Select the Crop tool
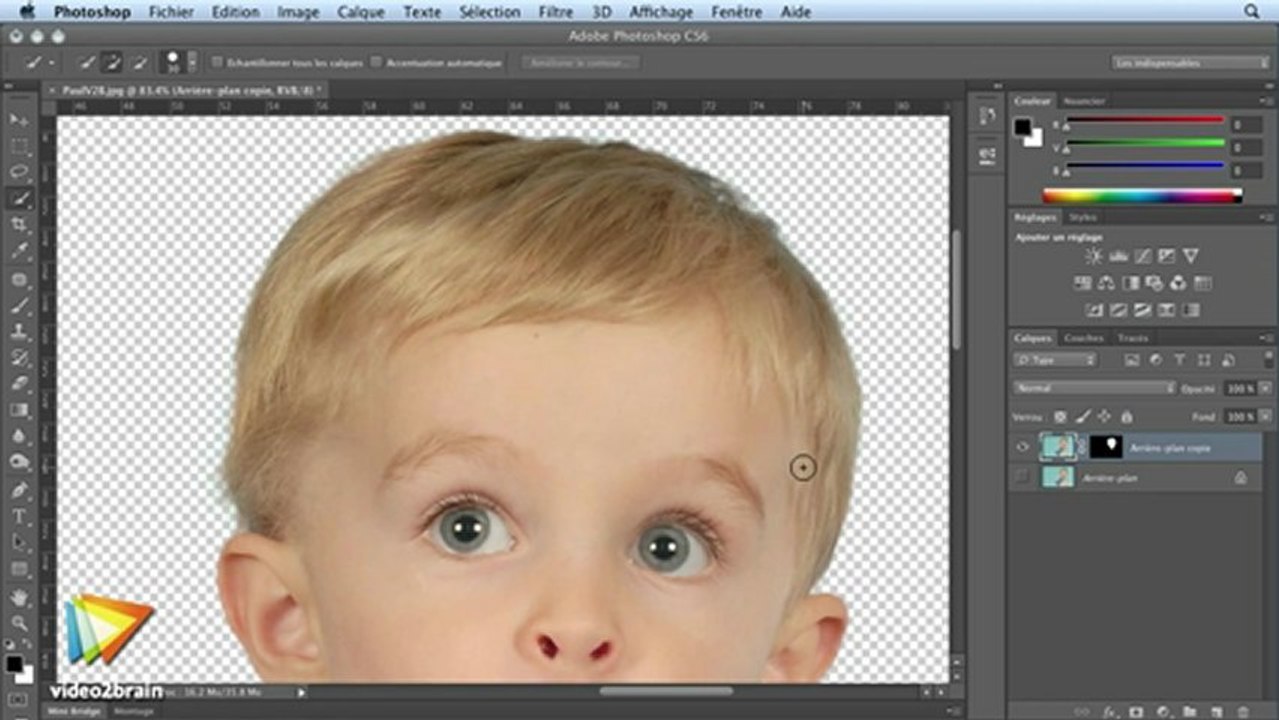Image resolution: width=1279 pixels, height=720 pixels. pos(18,225)
